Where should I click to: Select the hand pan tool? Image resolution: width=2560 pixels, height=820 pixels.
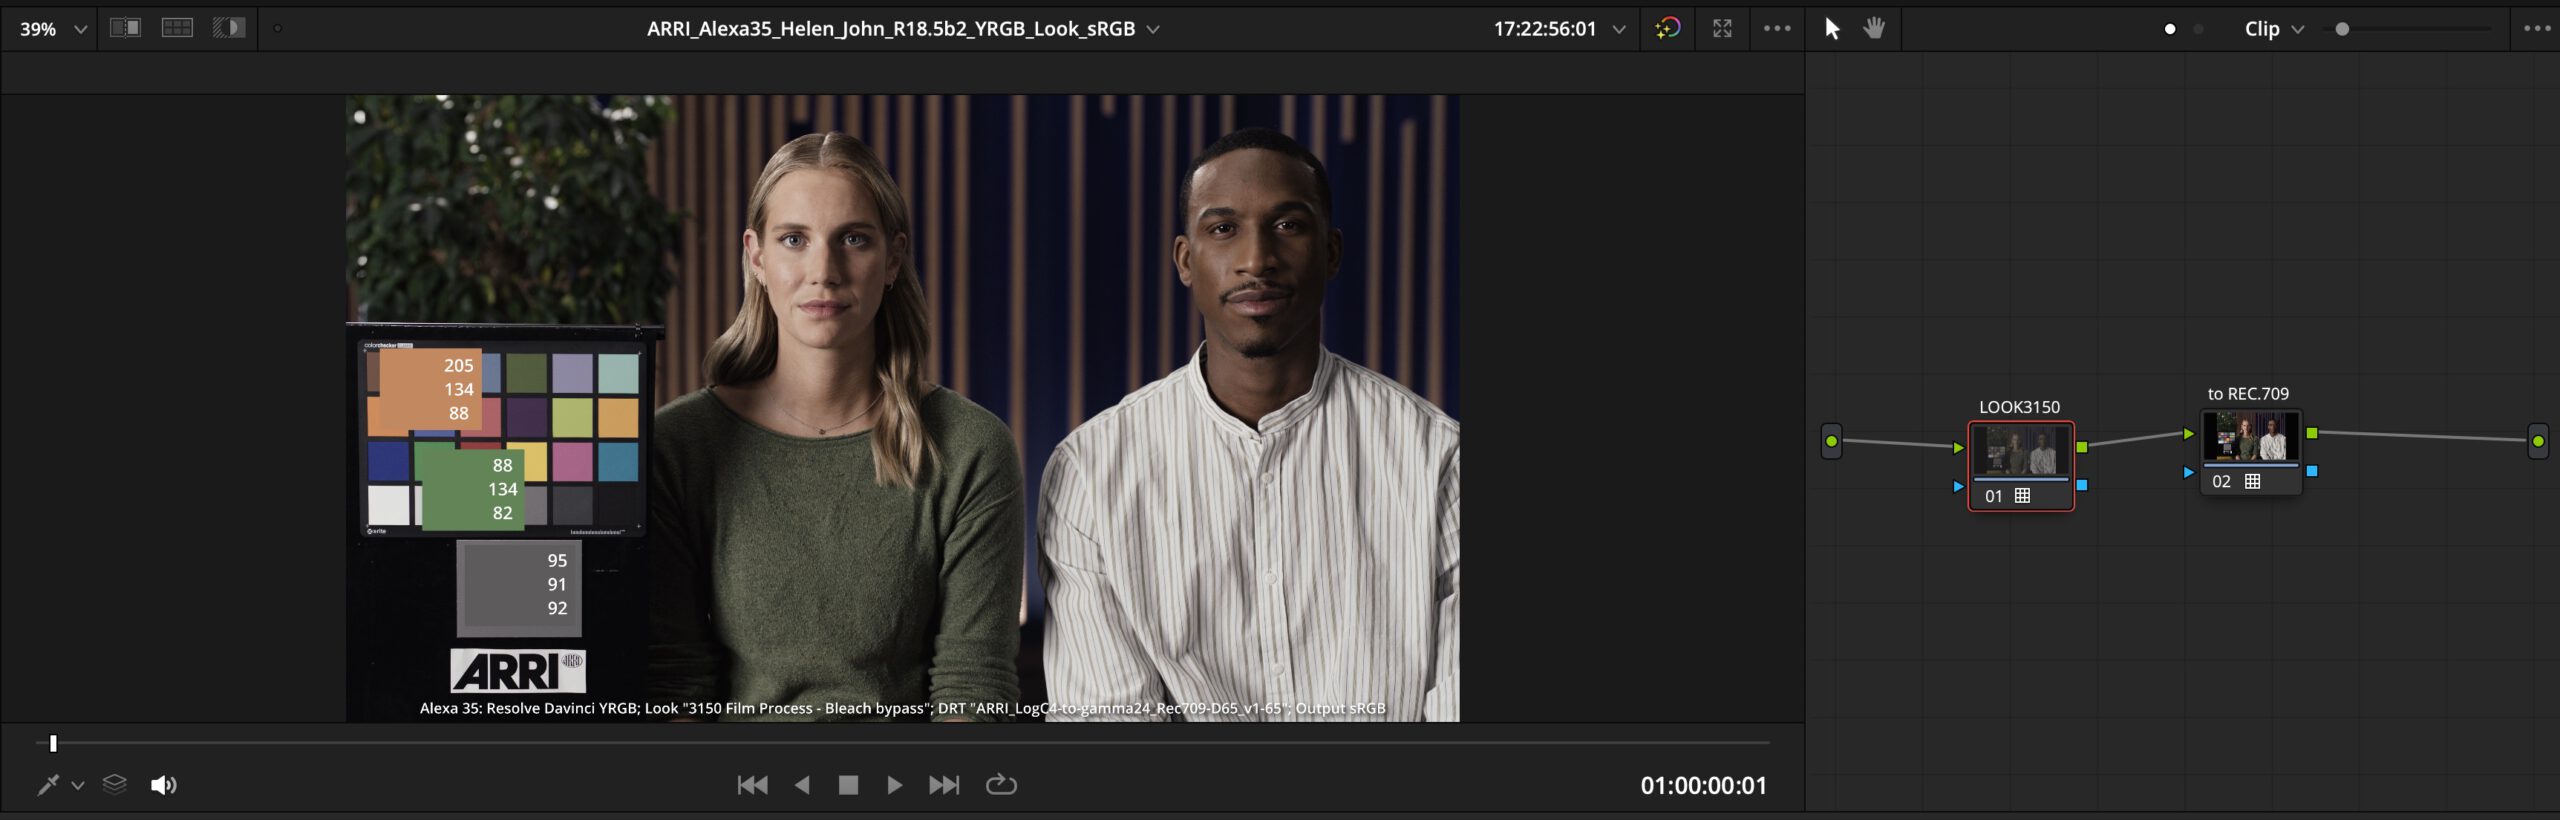[1874, 29]
